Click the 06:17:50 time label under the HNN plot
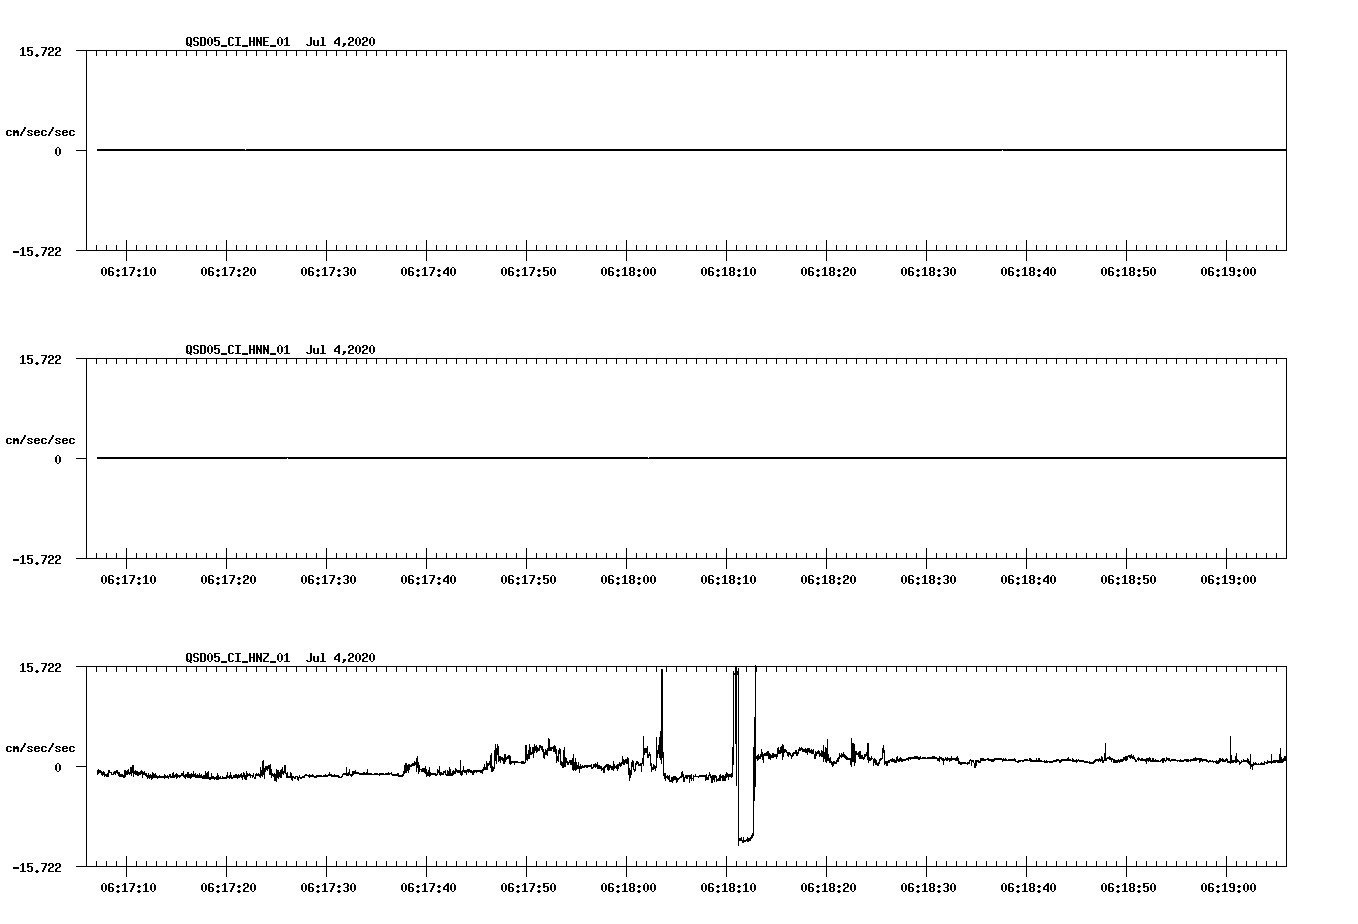This screenshot has height=924, width=1358. tap(528, 580)
